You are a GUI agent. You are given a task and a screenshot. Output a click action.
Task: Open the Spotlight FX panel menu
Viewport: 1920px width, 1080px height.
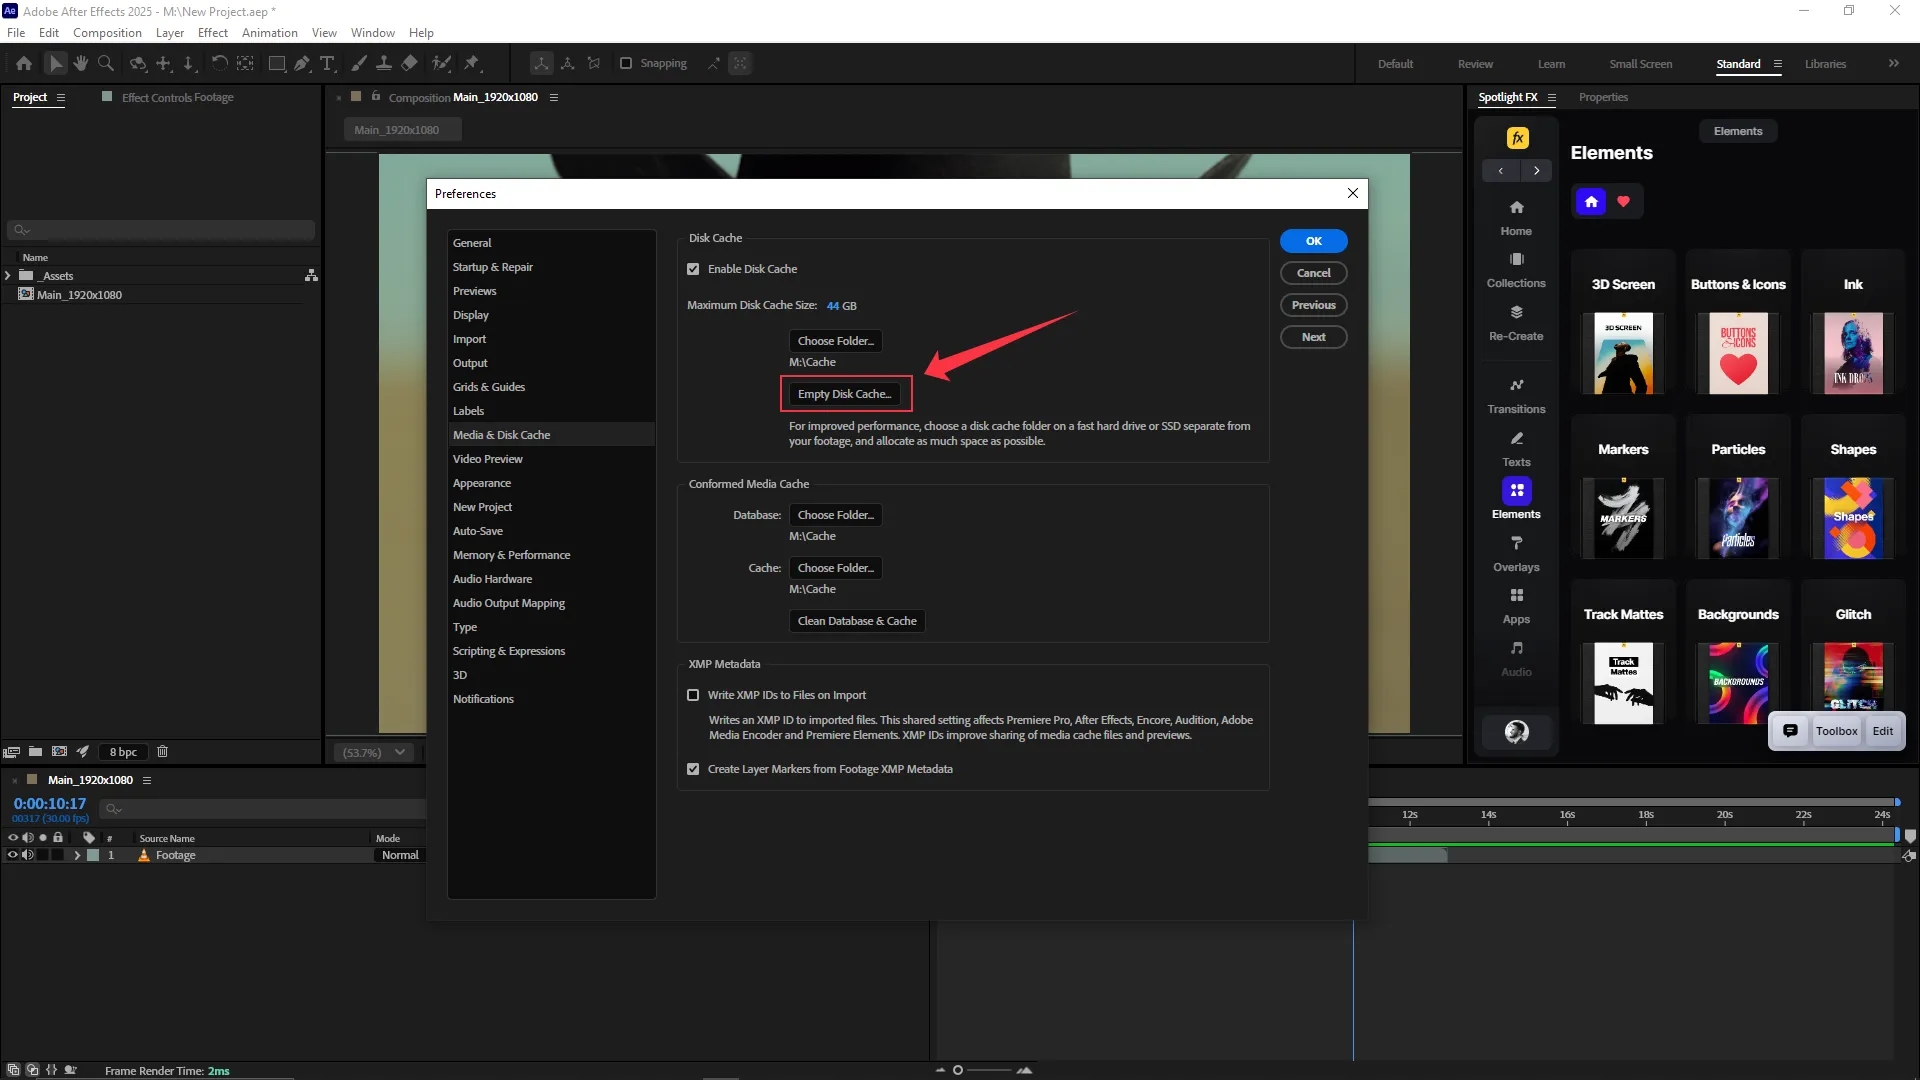click(x=1552, y=97)
